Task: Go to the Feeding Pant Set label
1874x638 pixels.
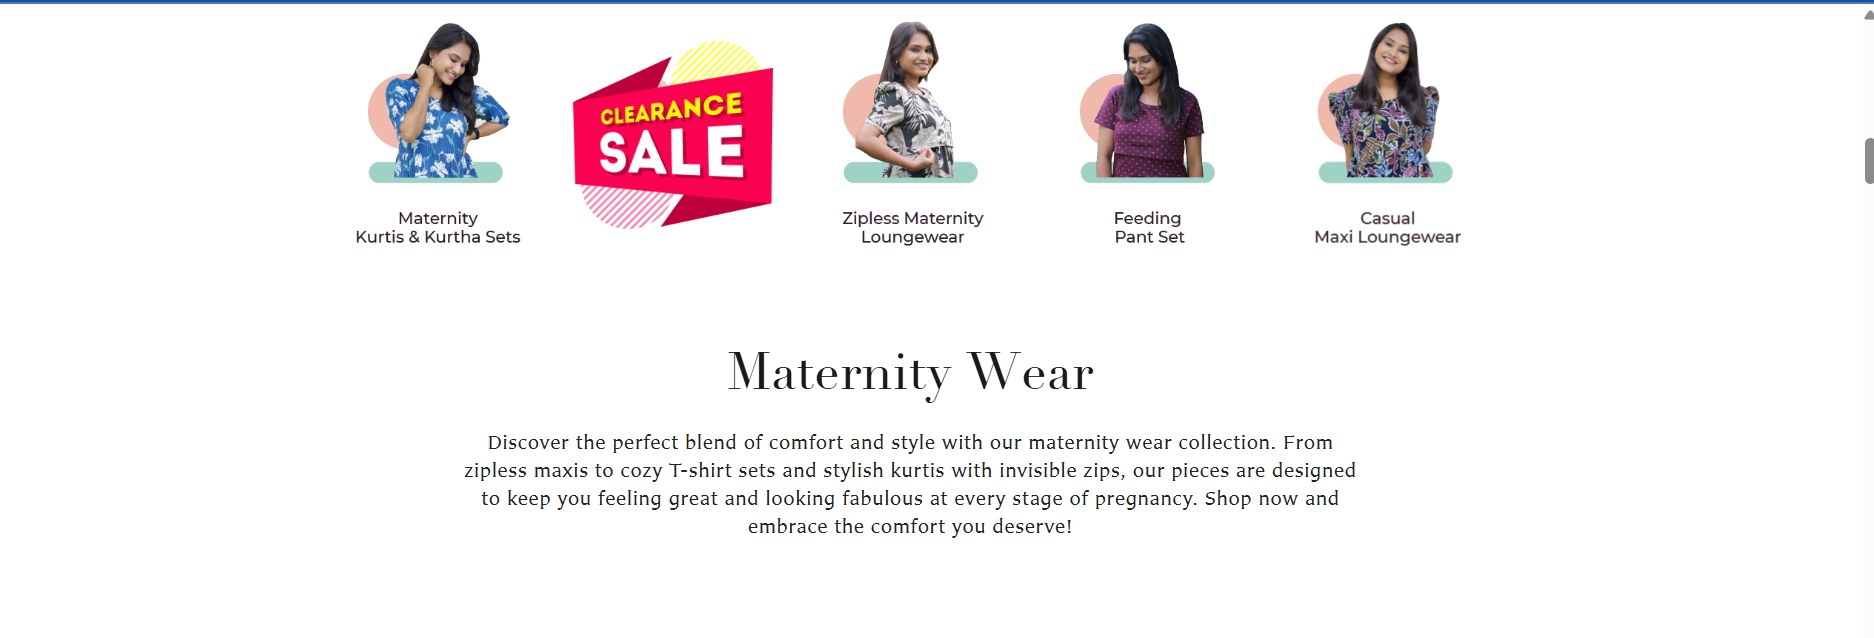Action: (1148, 228)
